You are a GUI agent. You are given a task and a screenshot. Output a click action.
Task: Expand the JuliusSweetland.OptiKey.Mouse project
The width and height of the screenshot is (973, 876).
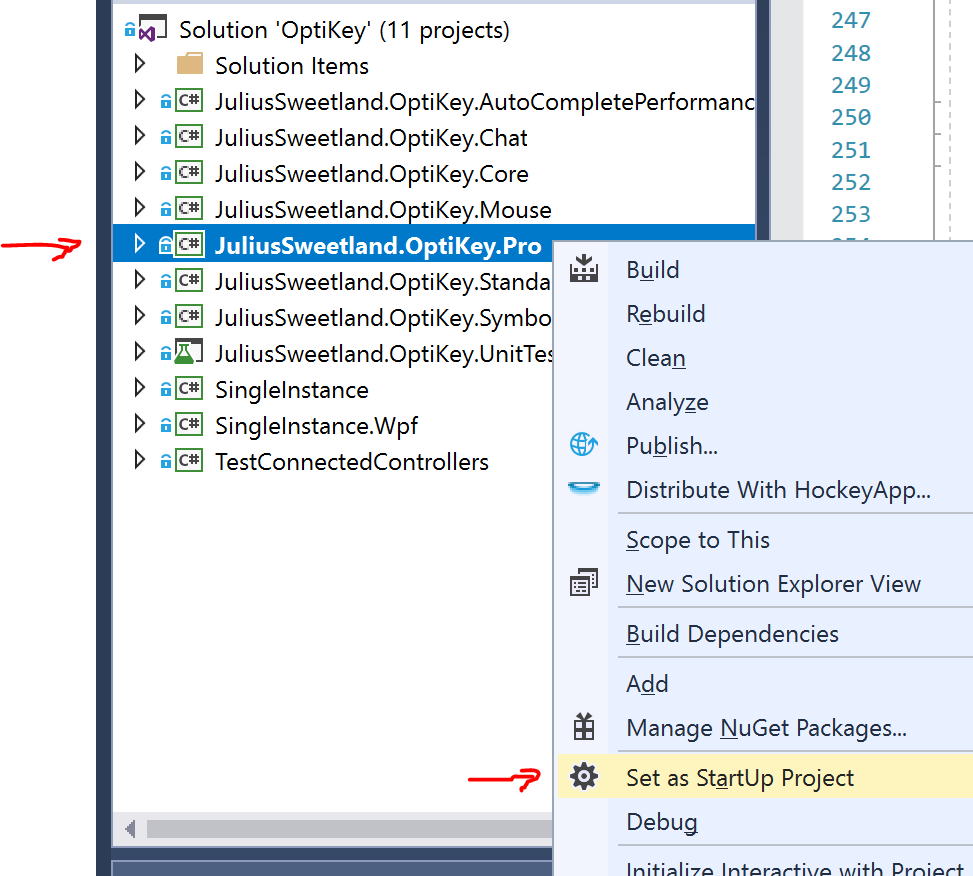[140, 208]
